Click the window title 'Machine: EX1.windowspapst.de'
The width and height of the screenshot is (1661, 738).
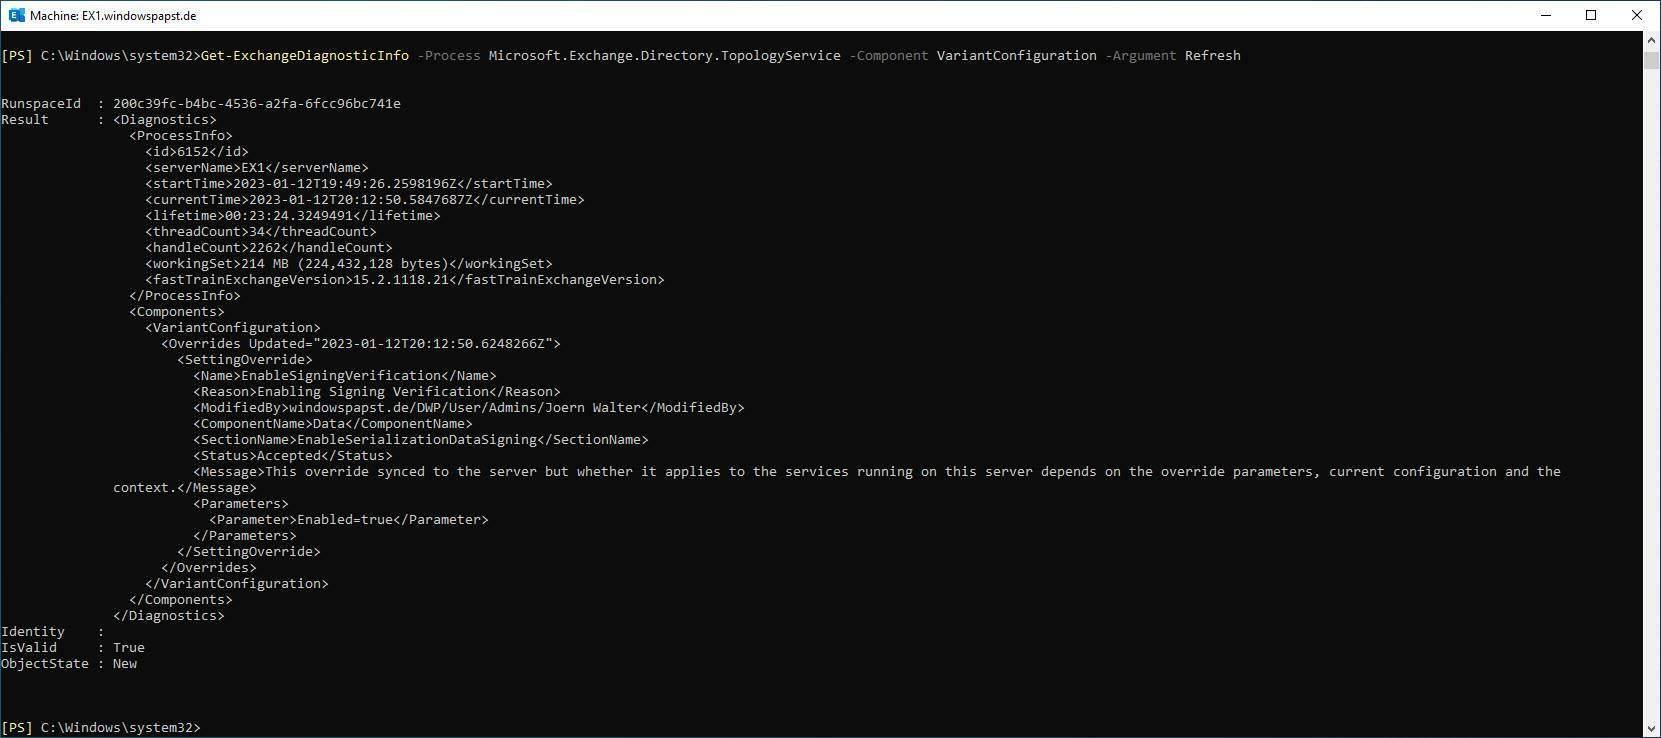pos(113,16)
